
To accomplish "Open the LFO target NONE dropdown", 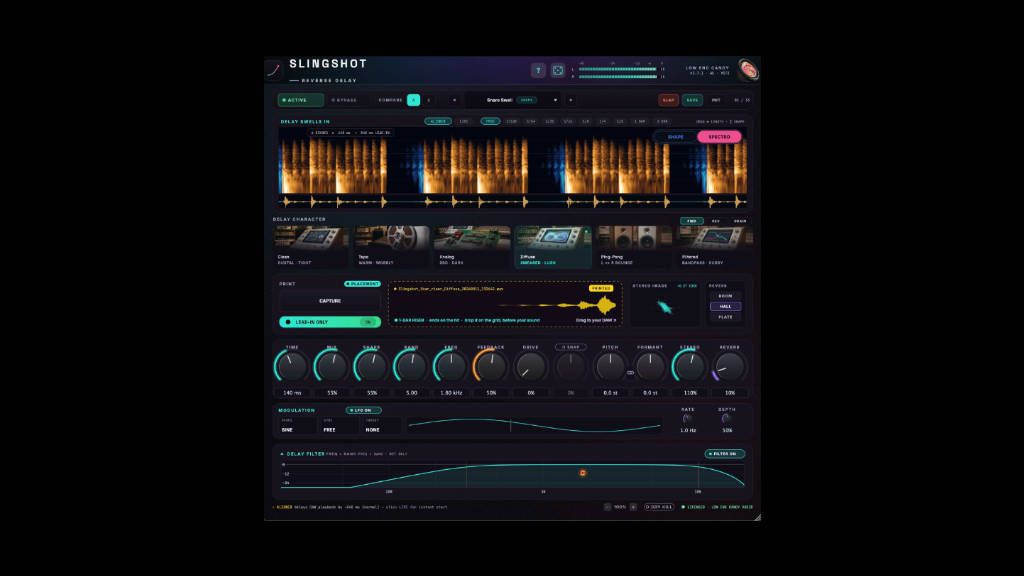I will click(x=381, y=426).
